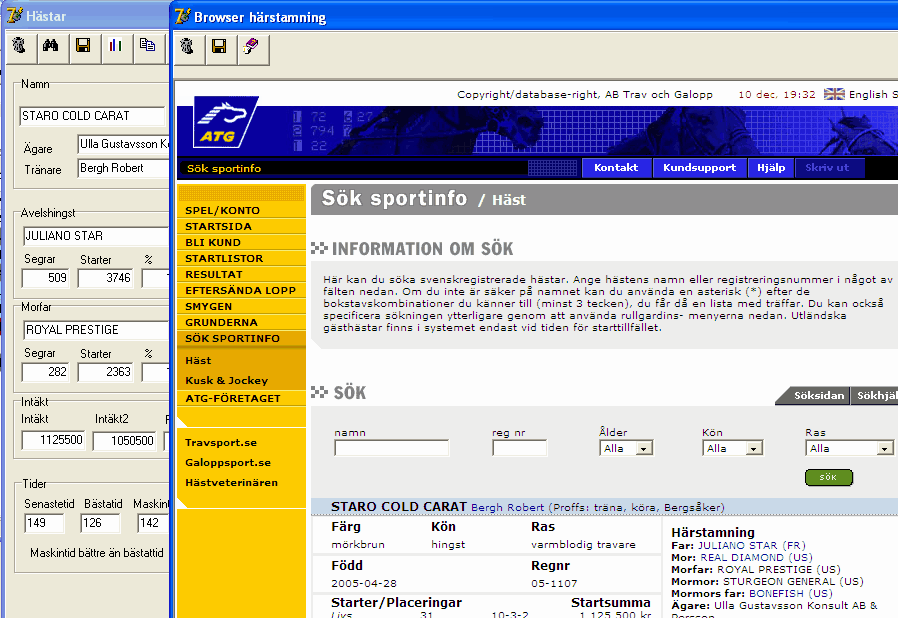898x618 pixels.
Task: Click the Segrar field showing 282
Action: (45, 372)
